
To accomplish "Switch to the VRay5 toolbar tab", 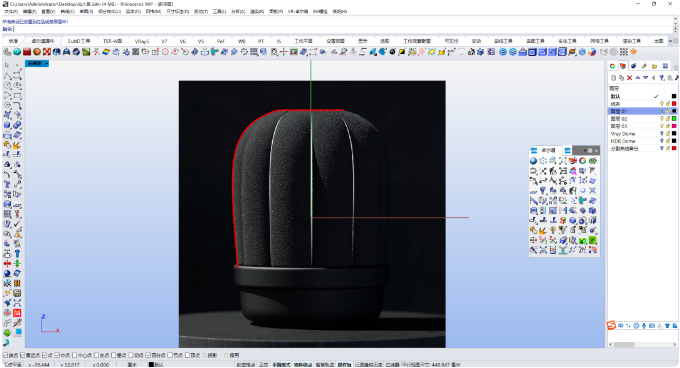I will click(x=142, y=41).
